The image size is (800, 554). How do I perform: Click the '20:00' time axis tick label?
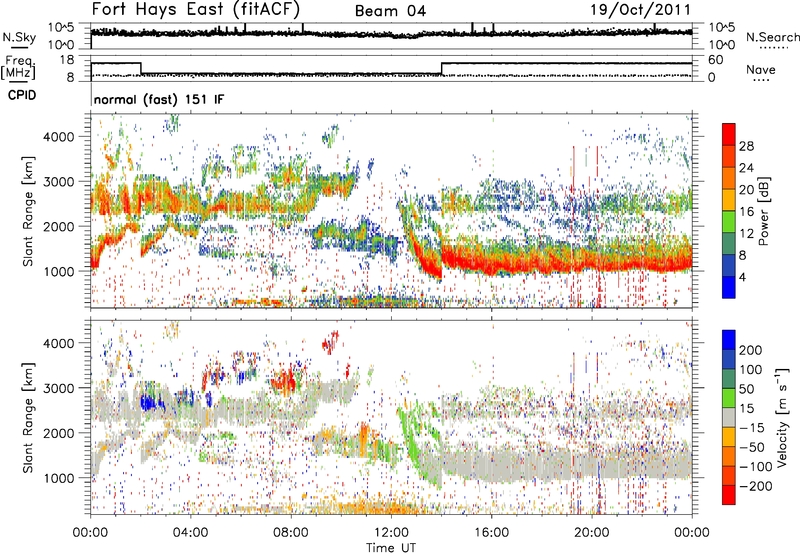[x=591, y=532]
